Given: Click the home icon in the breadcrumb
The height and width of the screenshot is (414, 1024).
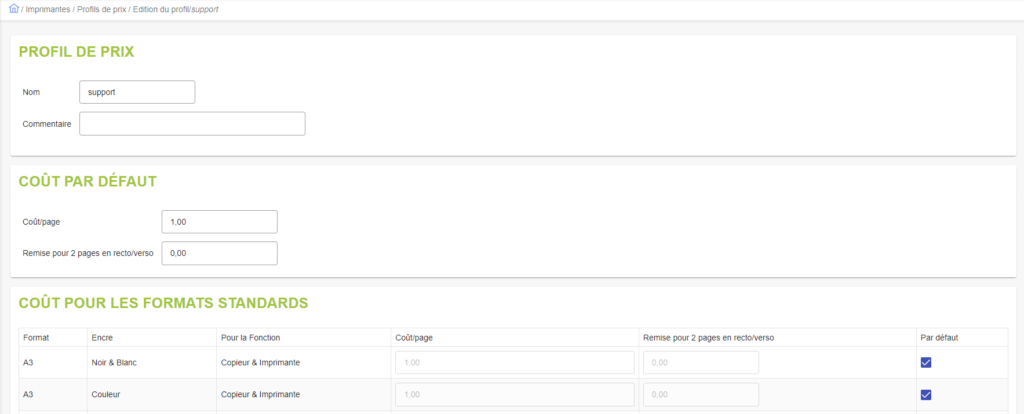Looking at the screenshot, I should (x=13, y=8).
